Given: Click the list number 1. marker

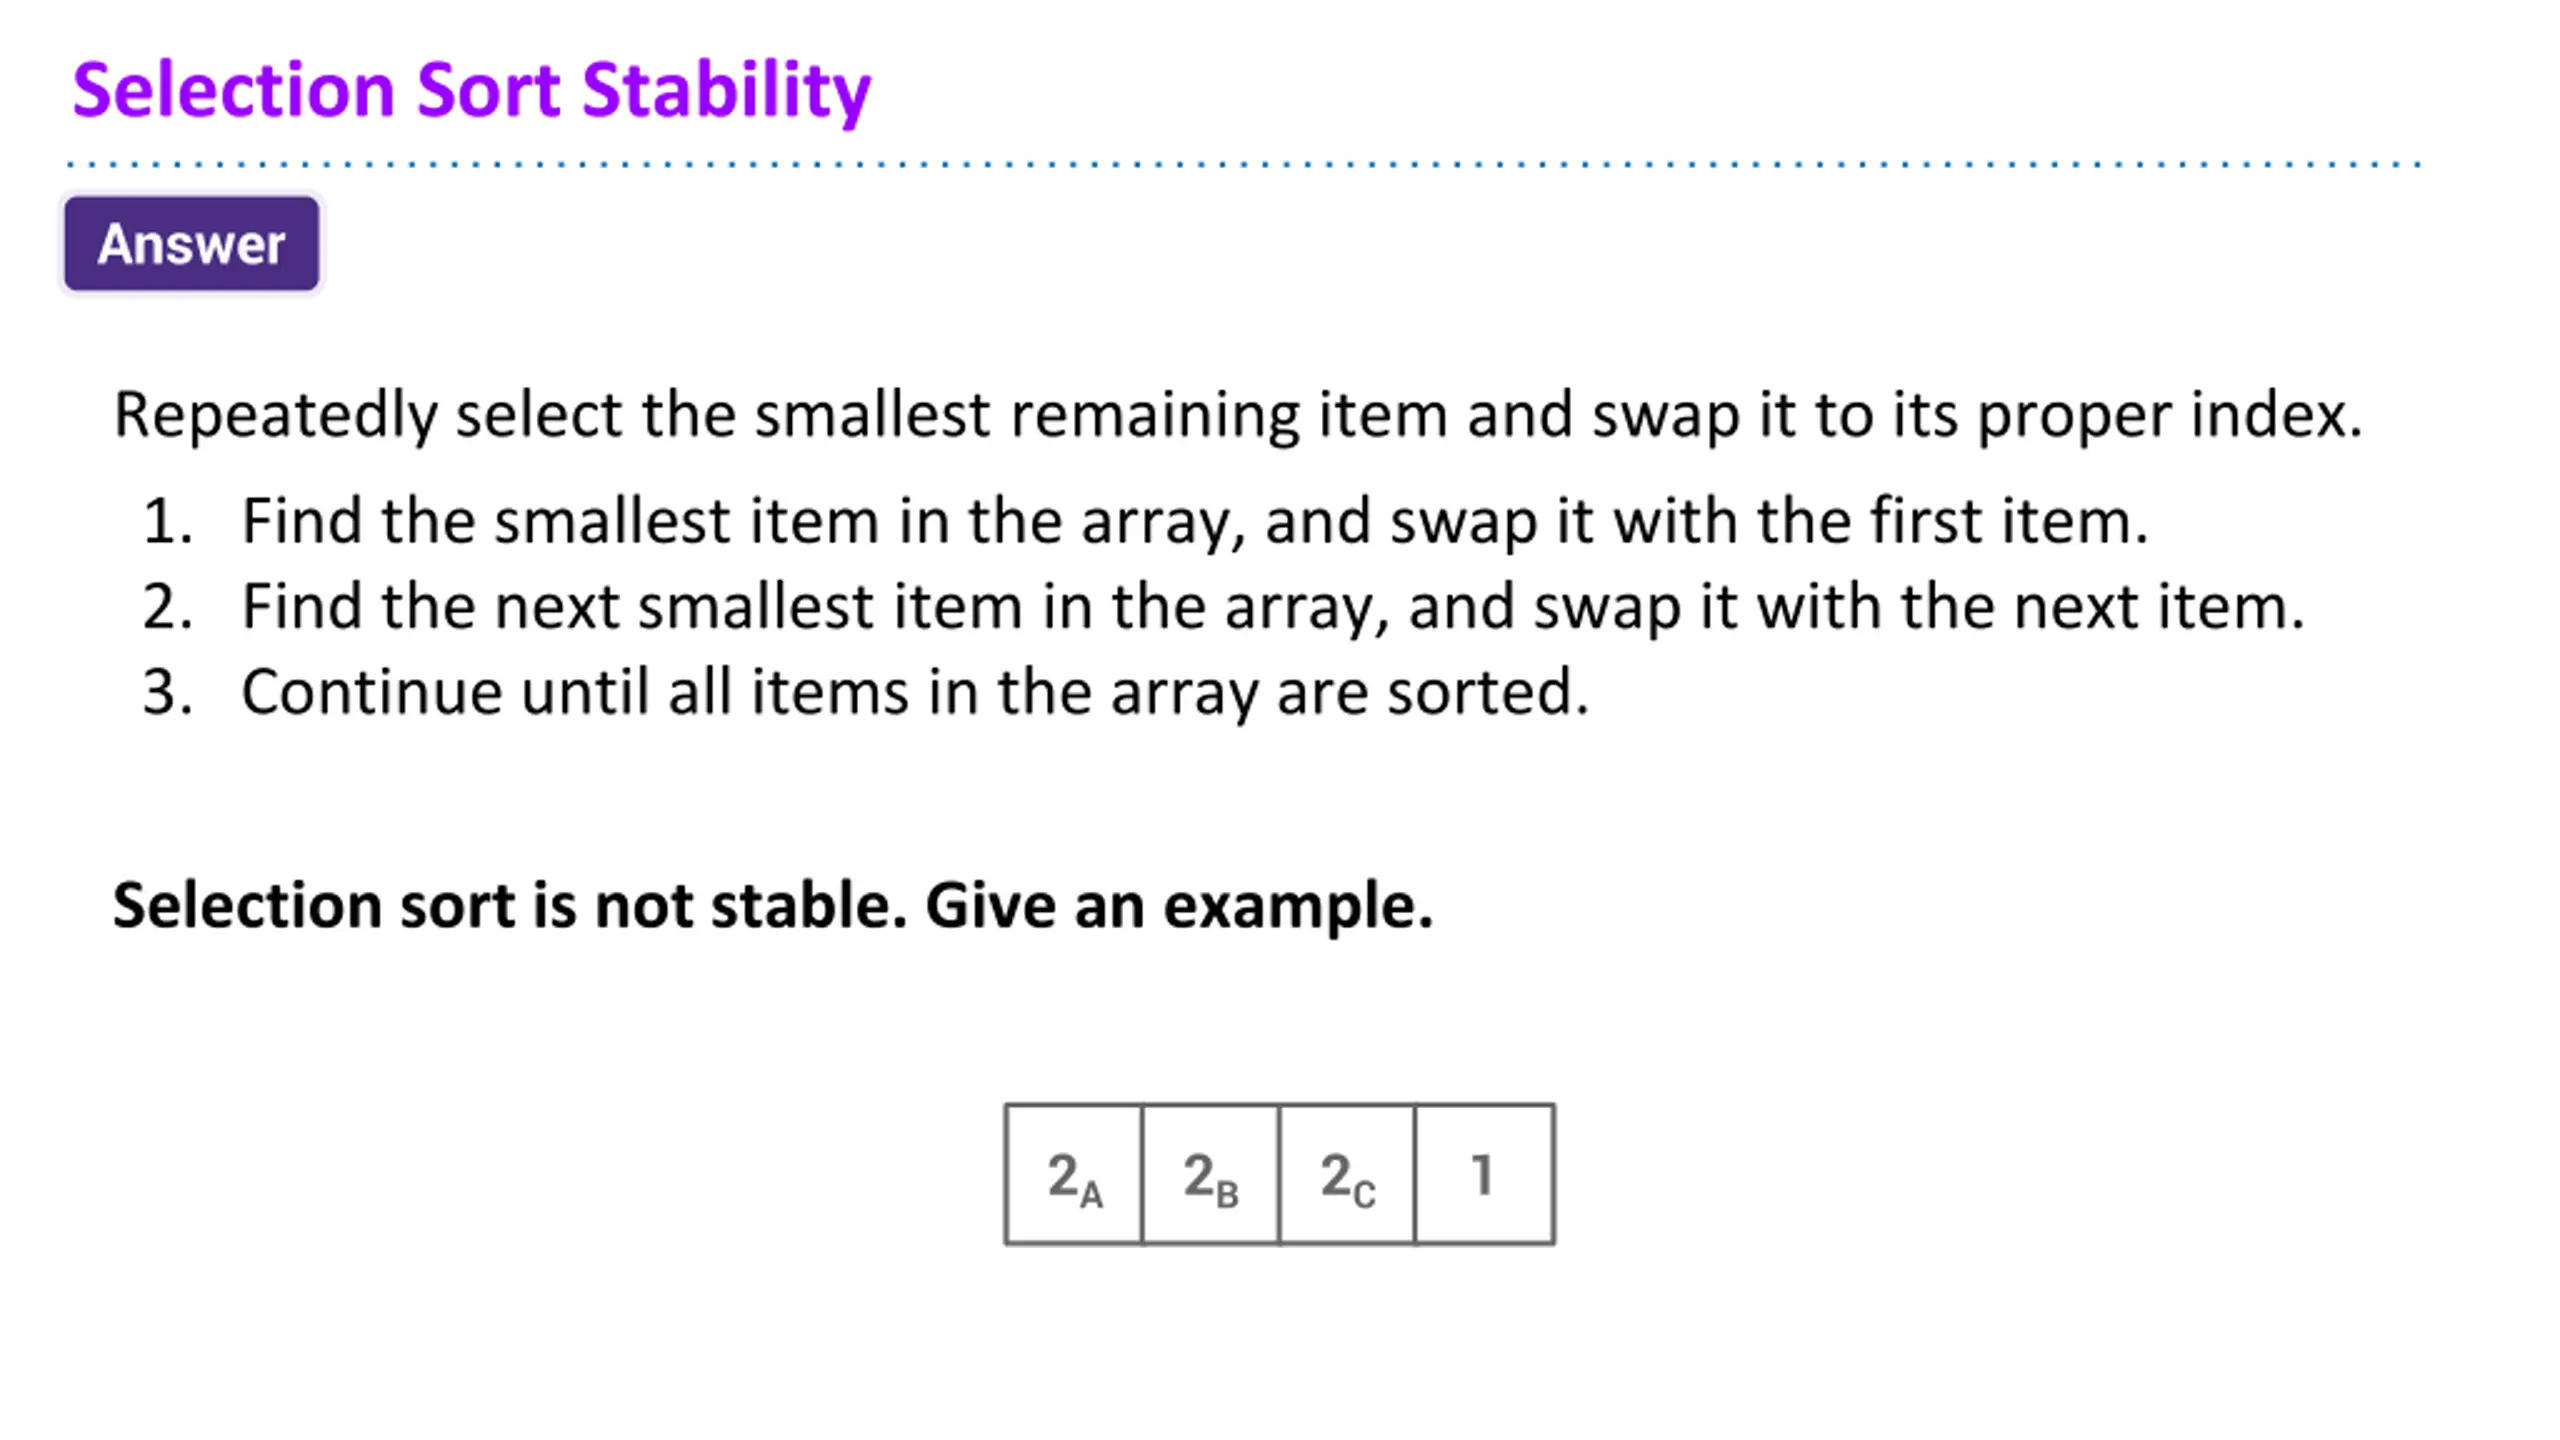Looking at the screenshot, I should [x=168, y=522].
